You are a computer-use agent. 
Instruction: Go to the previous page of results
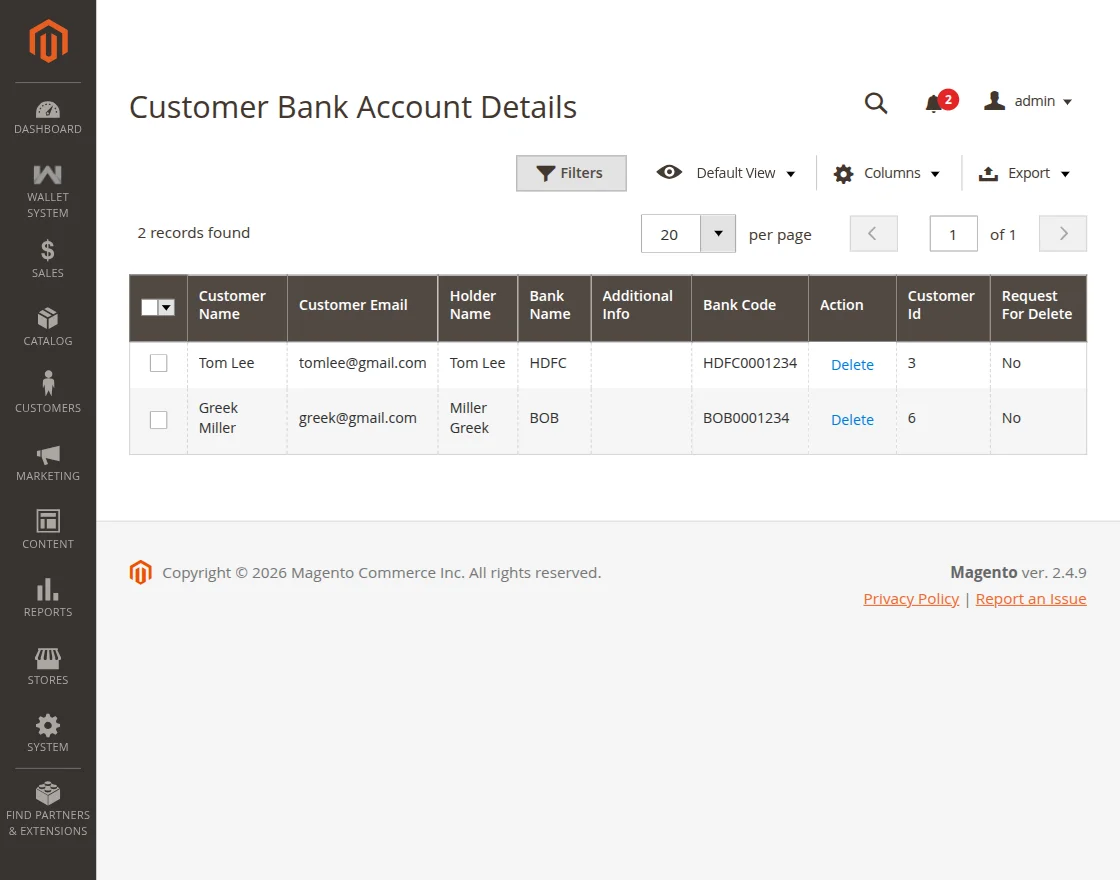point(873,234)
